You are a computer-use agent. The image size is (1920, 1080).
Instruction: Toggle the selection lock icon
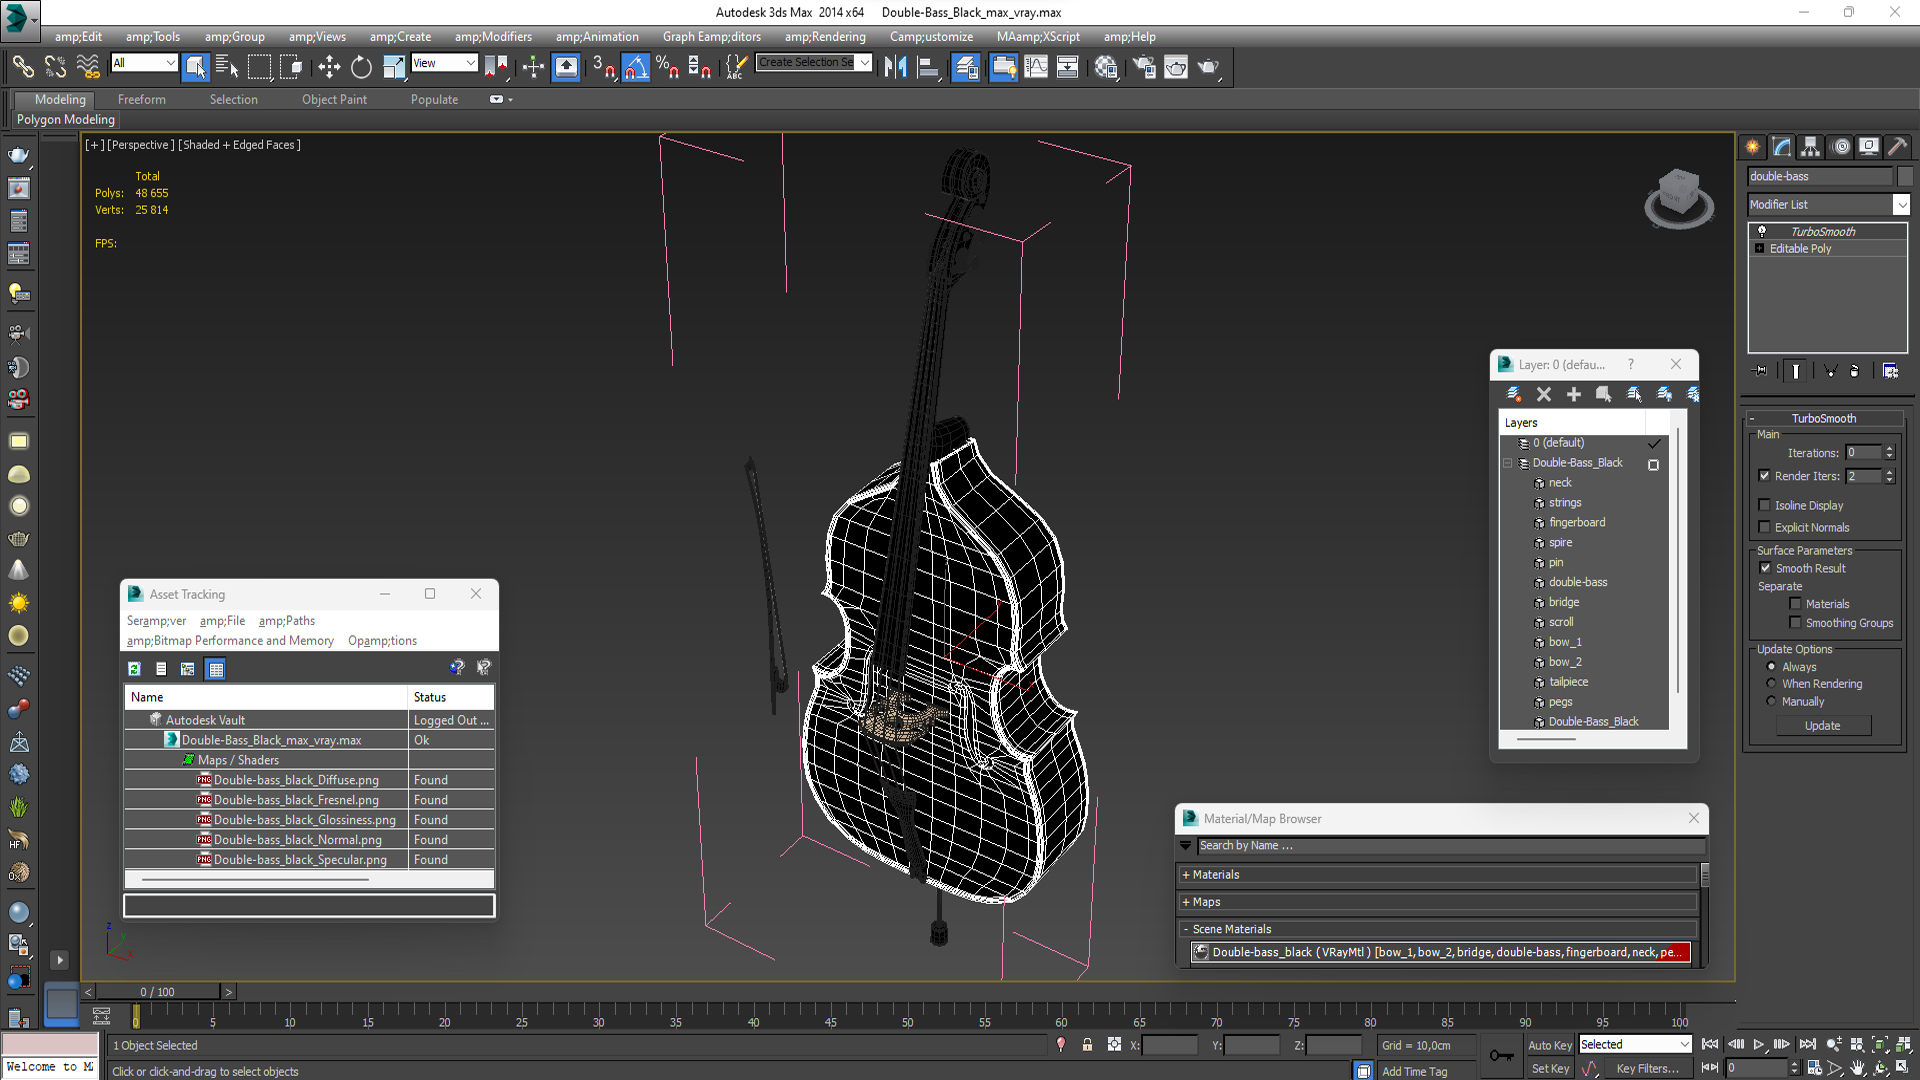point(1087,1045)
